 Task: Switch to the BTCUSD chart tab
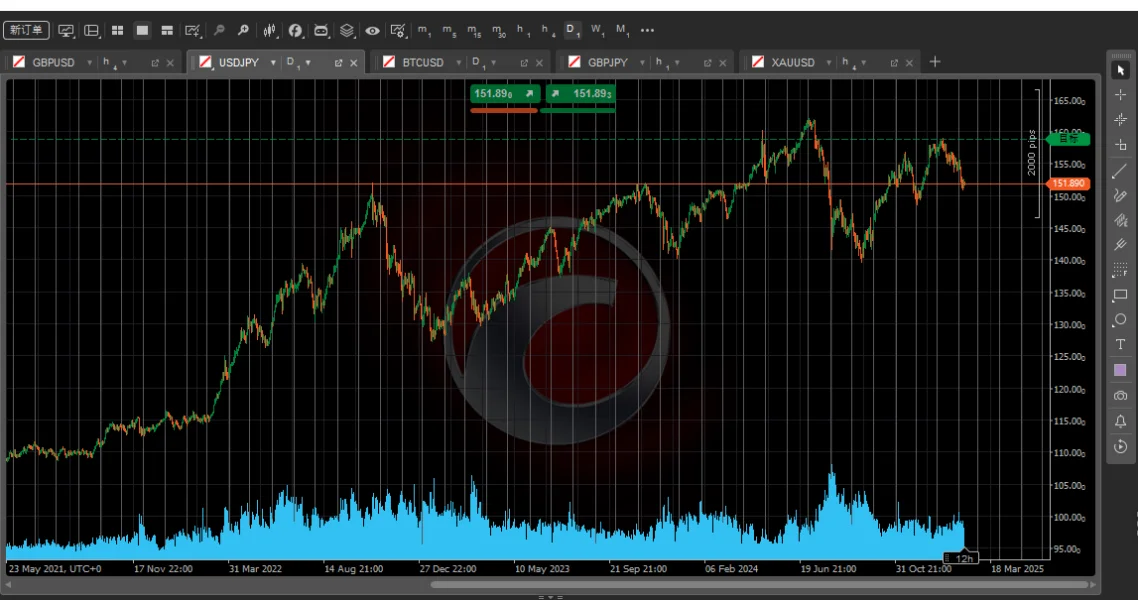tap(423, 63)
